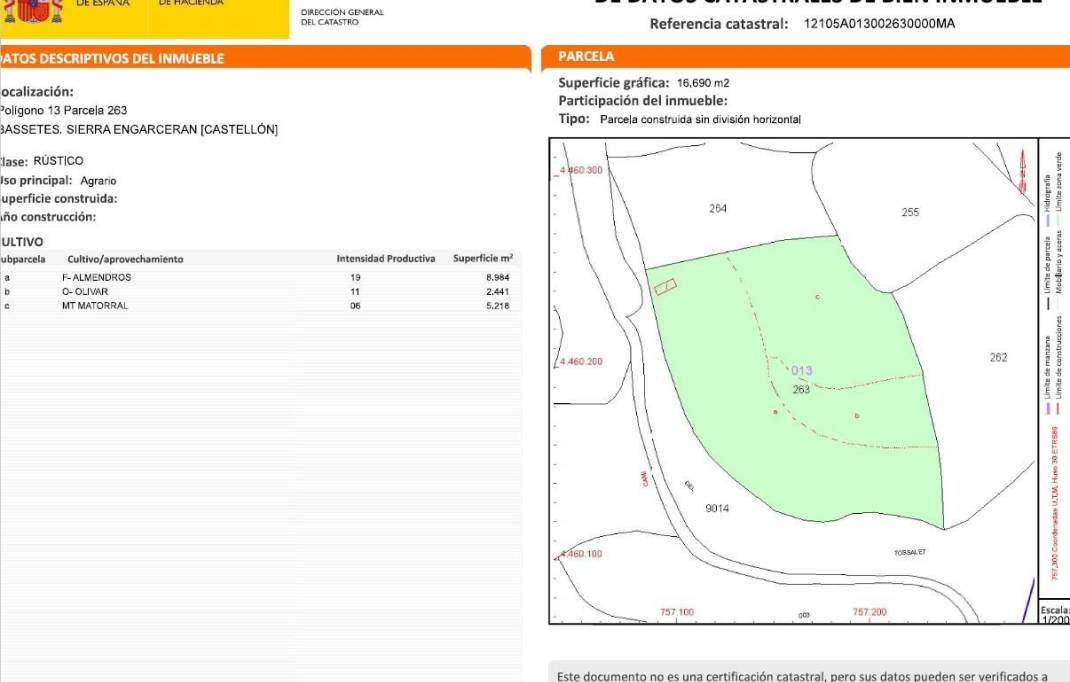Click the Spanish coat of arms emblem
Screen dimensions: 1070x682
pyautogui.click(x=33, y=11)
